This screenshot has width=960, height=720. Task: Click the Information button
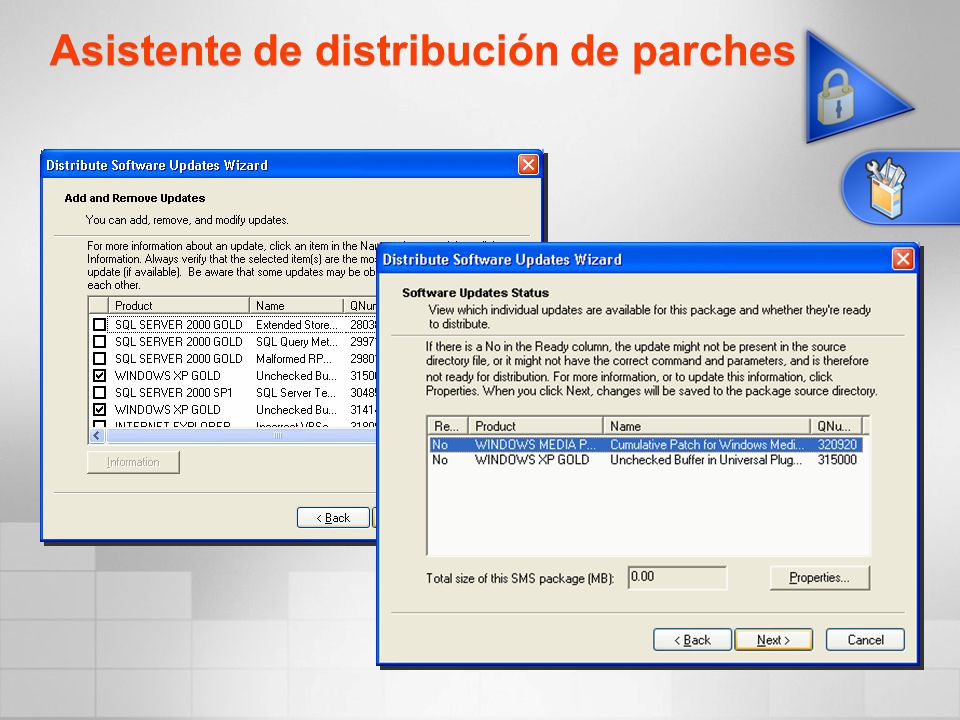(133, 462)
